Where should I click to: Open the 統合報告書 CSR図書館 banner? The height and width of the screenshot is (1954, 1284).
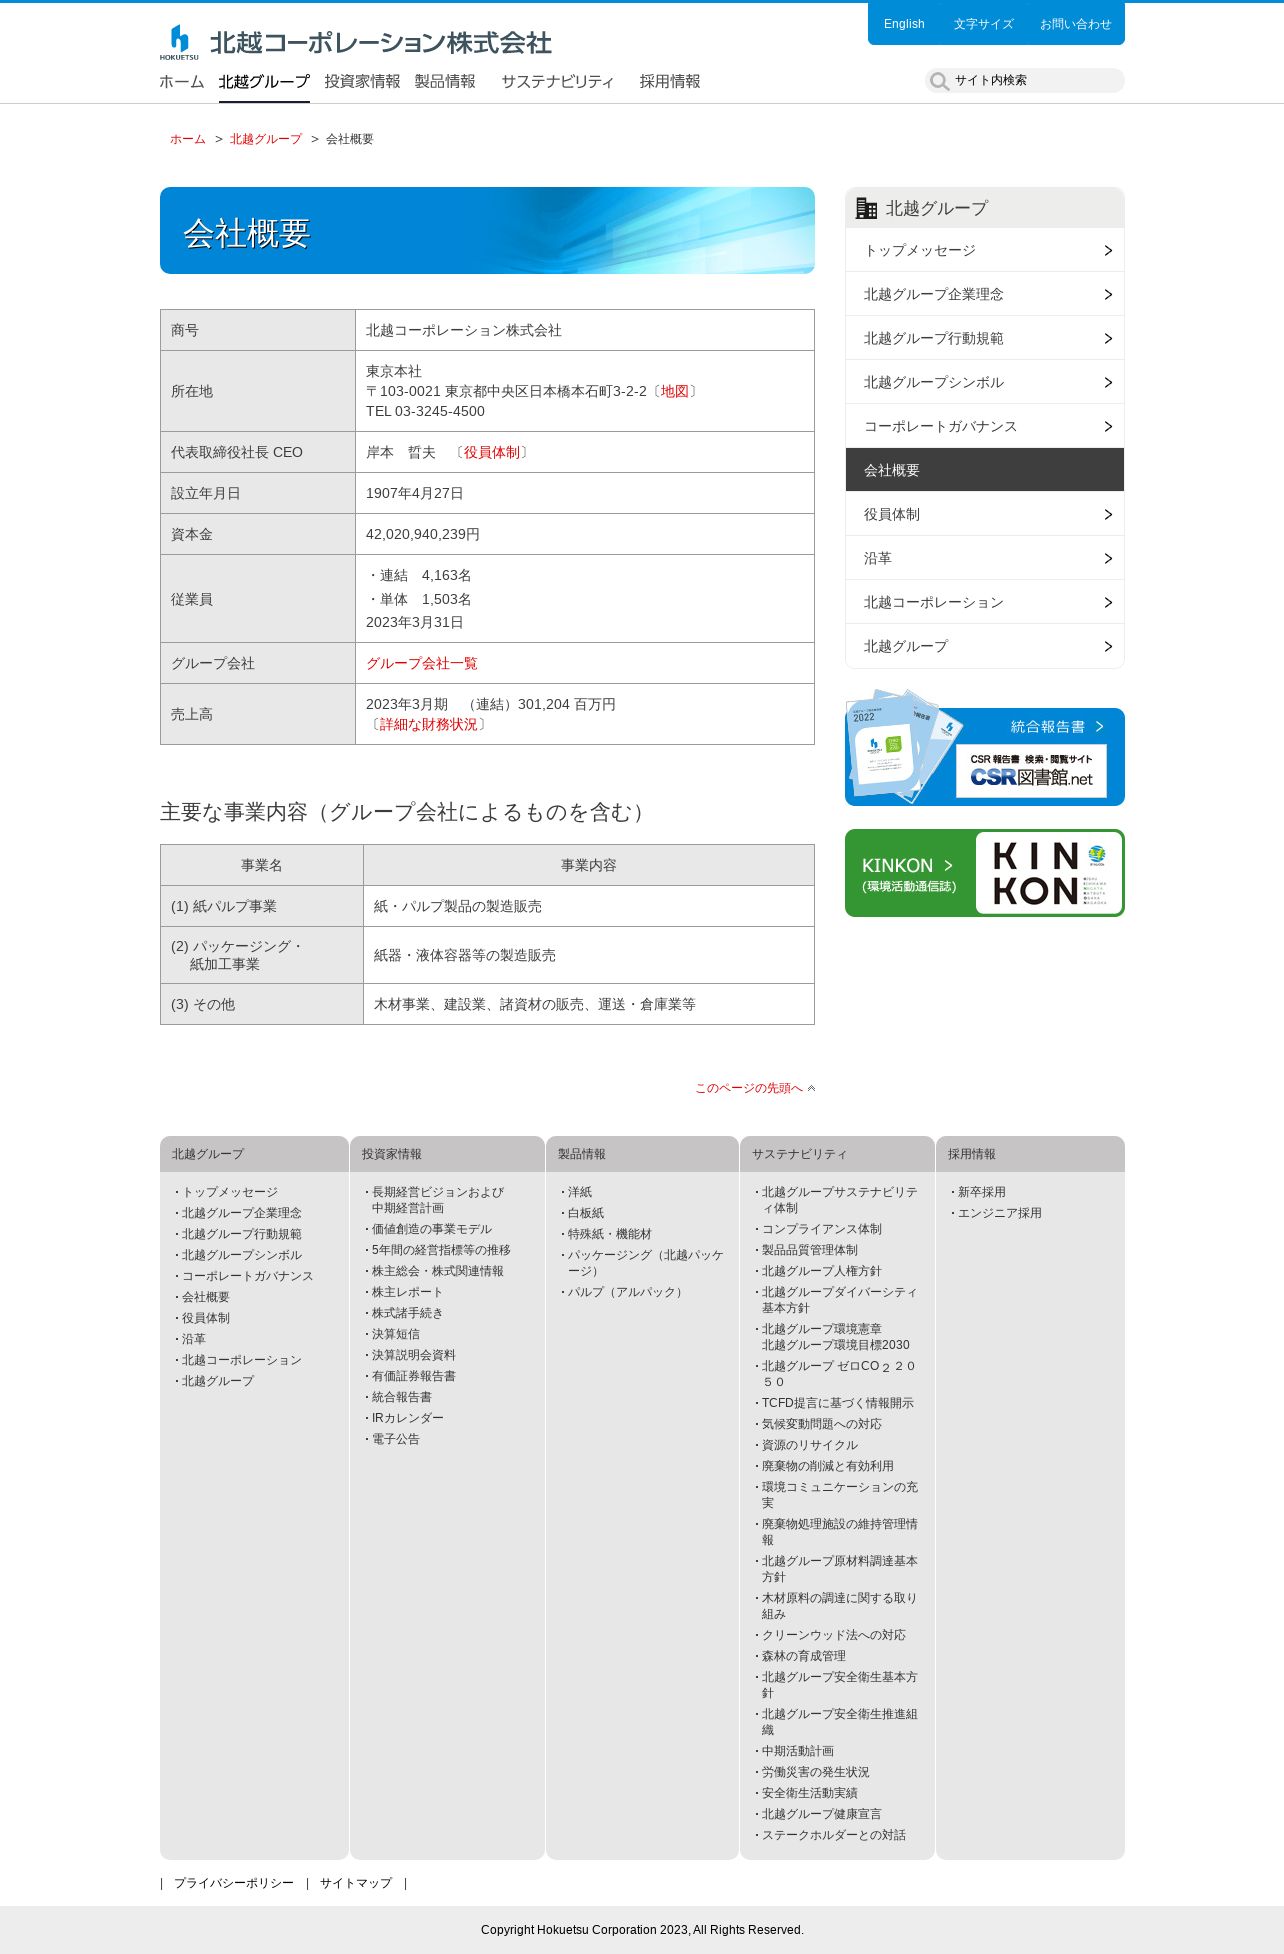coord(985,748)
